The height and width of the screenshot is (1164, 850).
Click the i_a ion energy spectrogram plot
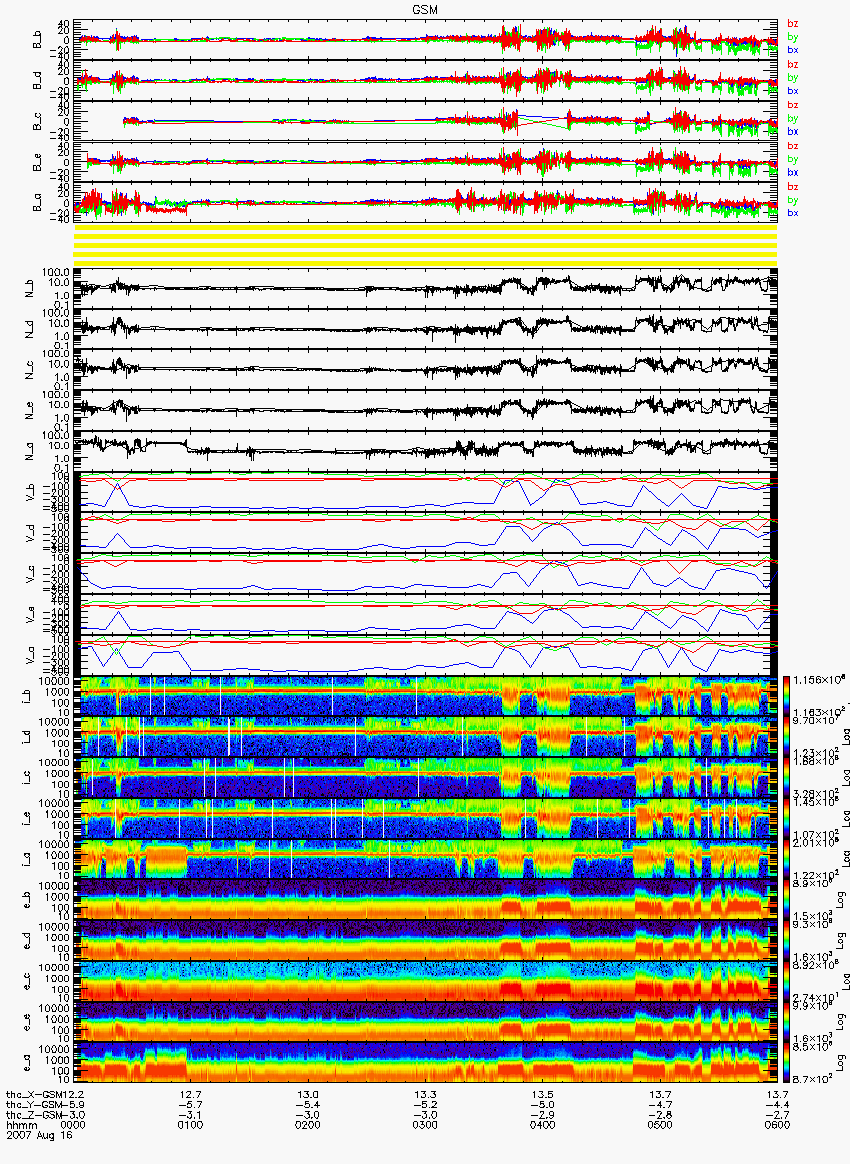425,860
